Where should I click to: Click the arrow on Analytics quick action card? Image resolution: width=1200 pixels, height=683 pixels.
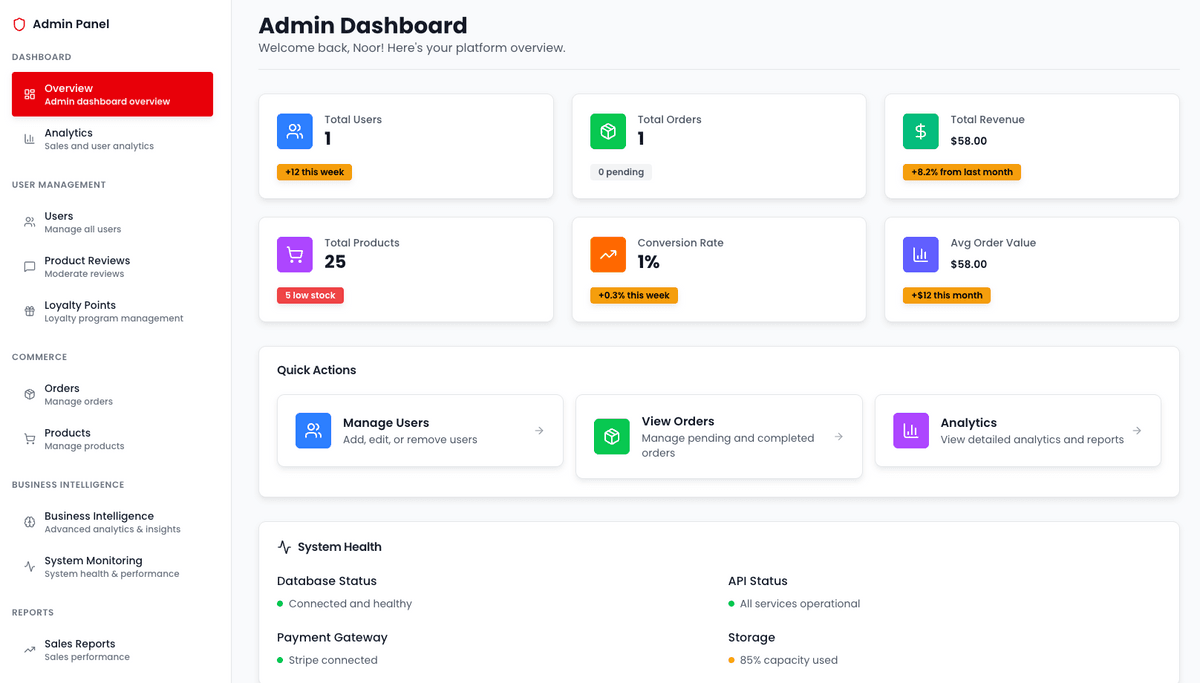[x=1137, y=431]
